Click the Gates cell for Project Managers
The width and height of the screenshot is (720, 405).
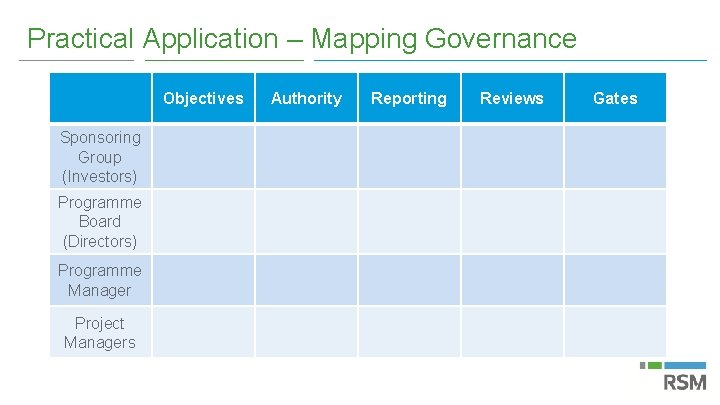(615, 332)
